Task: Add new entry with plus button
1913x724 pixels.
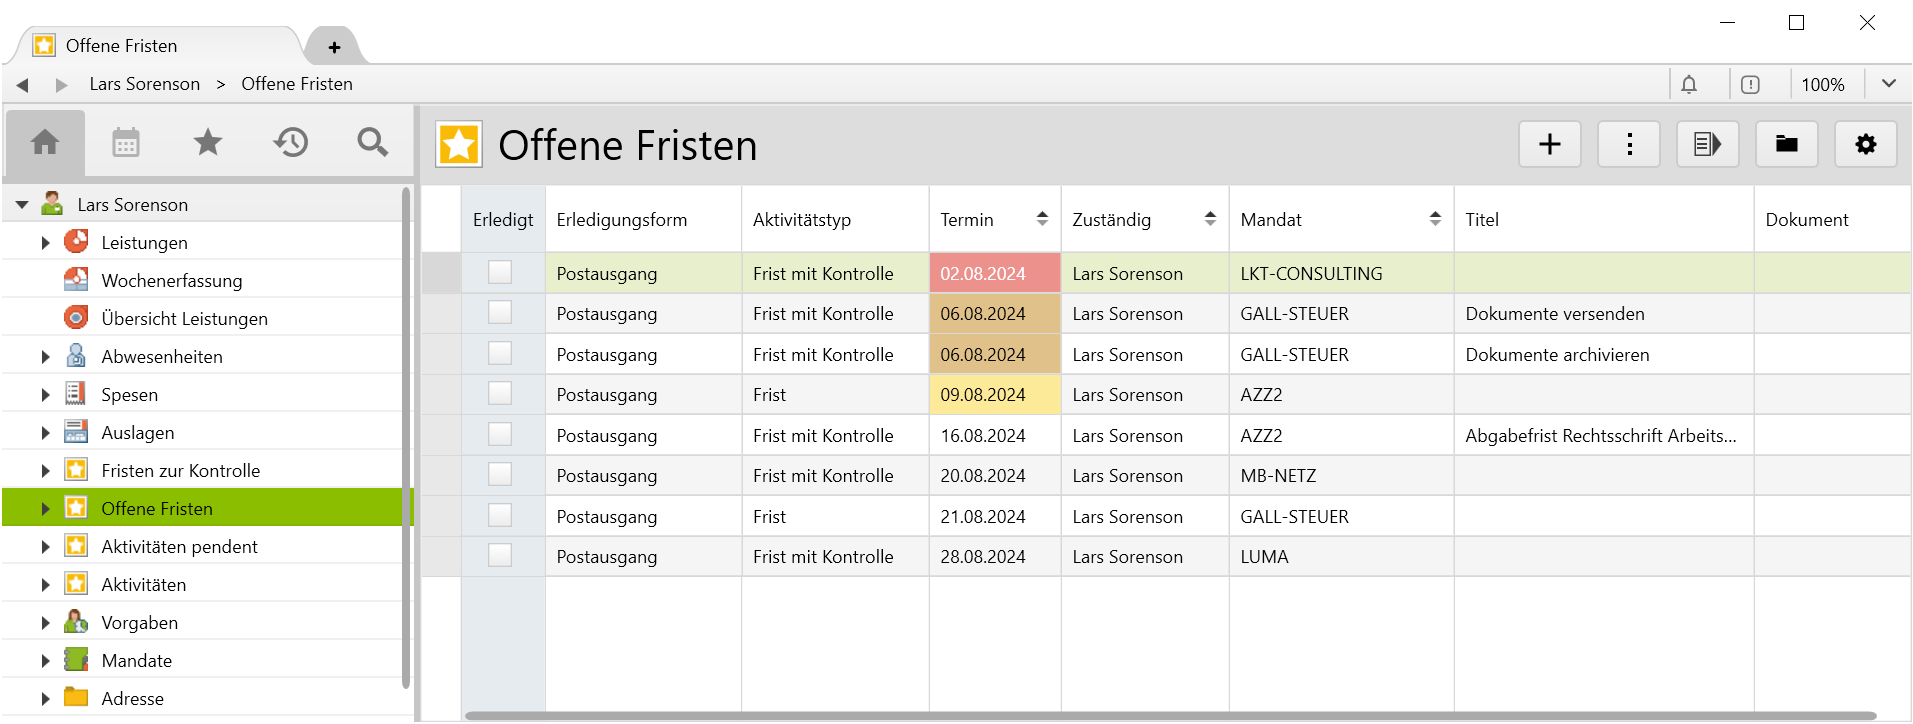Action: [1549, 145]
